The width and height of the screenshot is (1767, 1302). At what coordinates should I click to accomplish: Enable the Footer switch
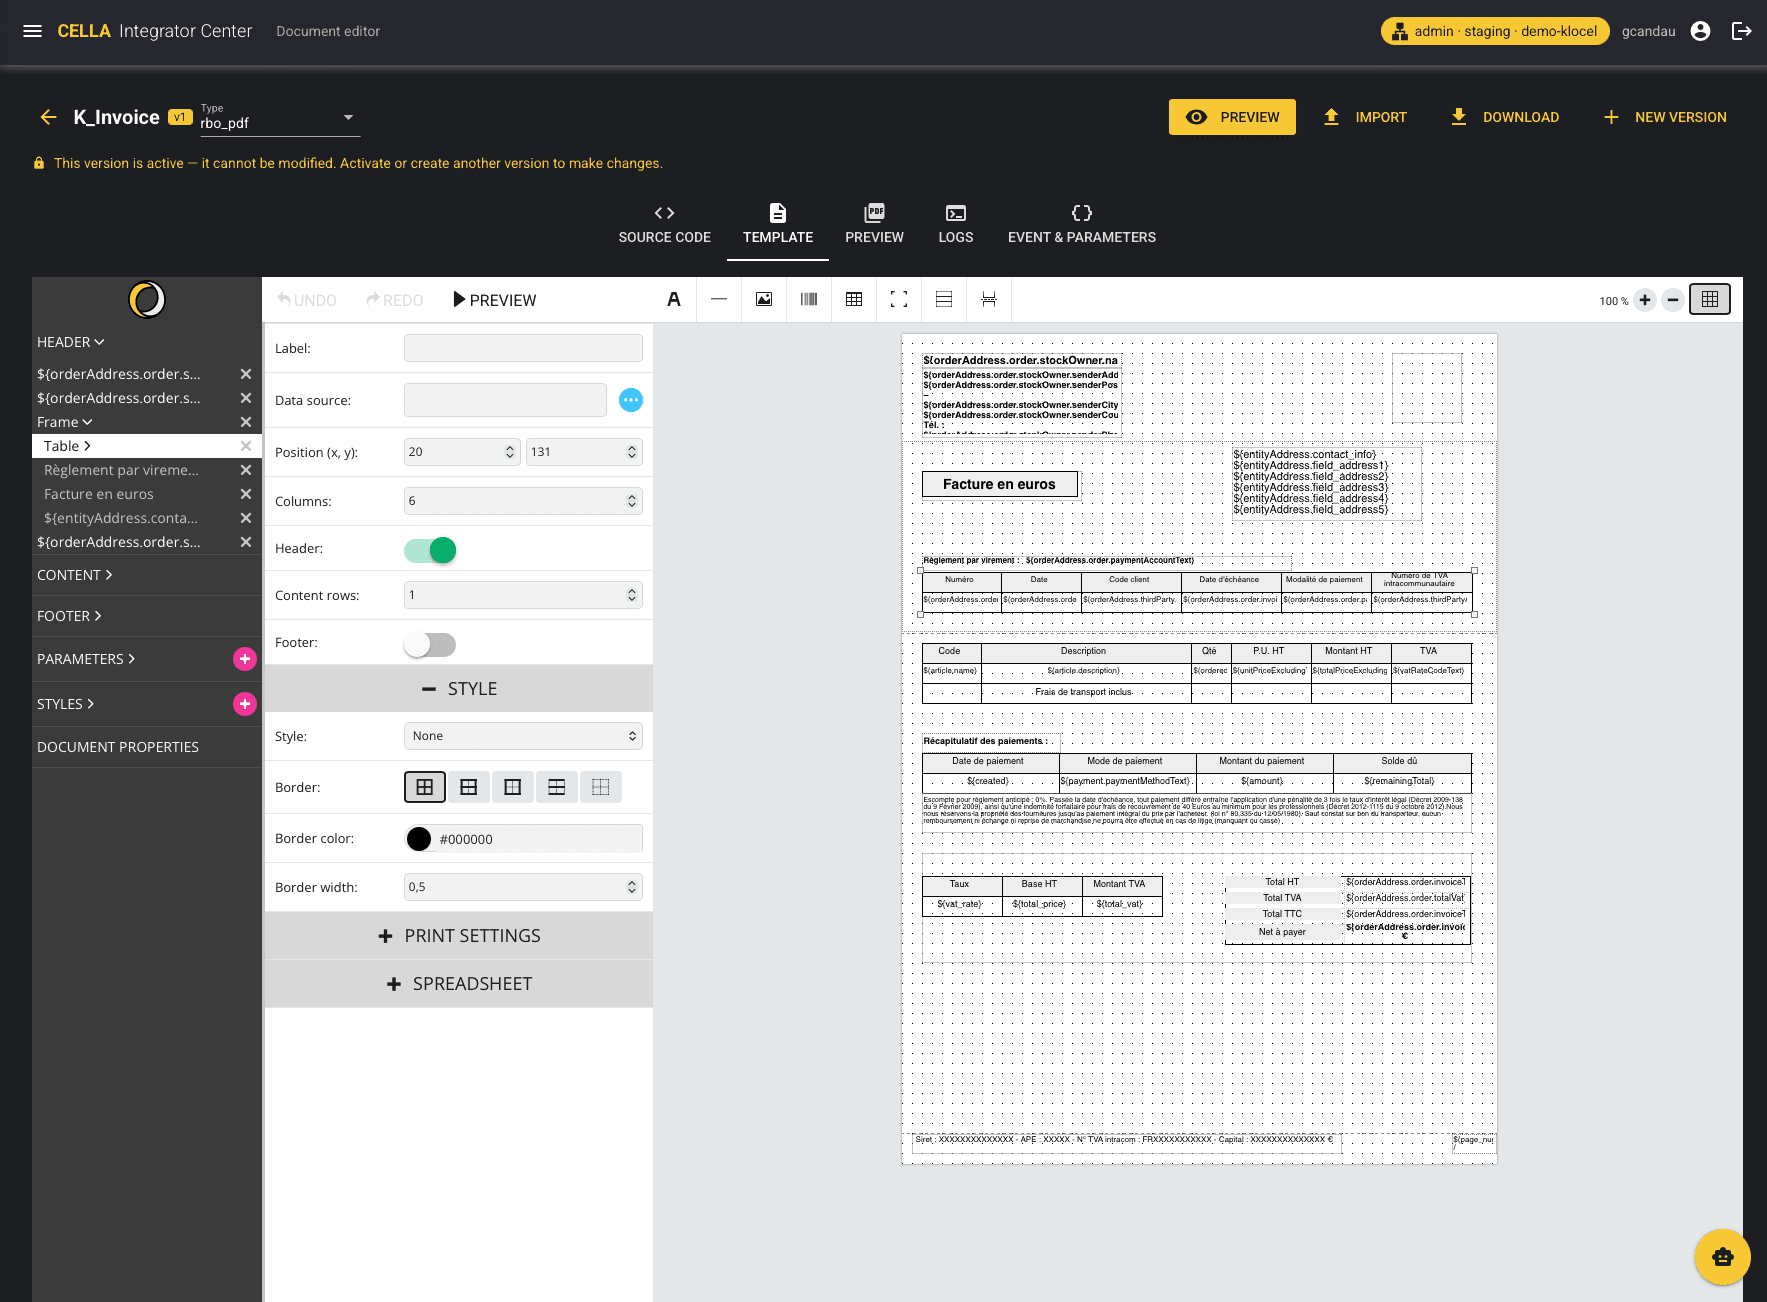tap(430, 645)
